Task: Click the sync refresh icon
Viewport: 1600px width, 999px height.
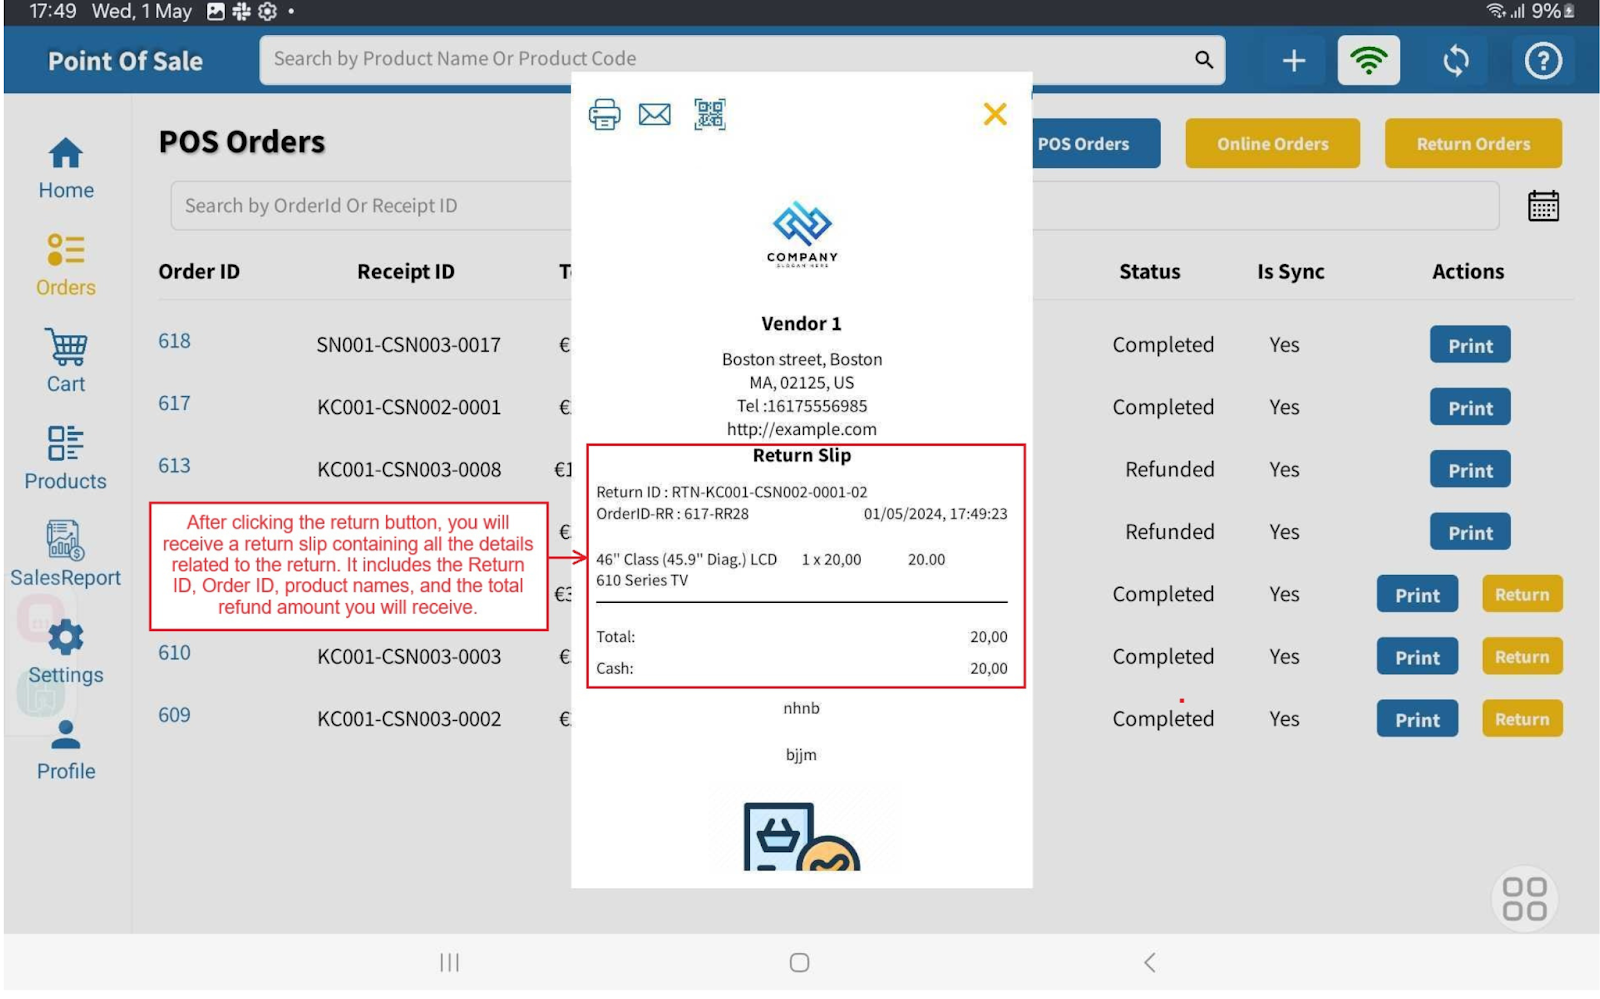Action: click(x=1455, y=61)
